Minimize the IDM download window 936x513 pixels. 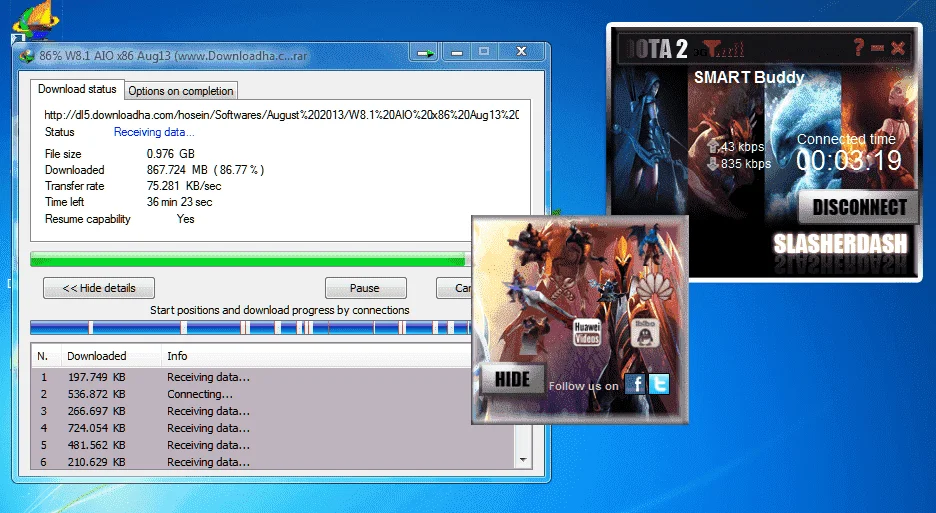tap(457, 53)
